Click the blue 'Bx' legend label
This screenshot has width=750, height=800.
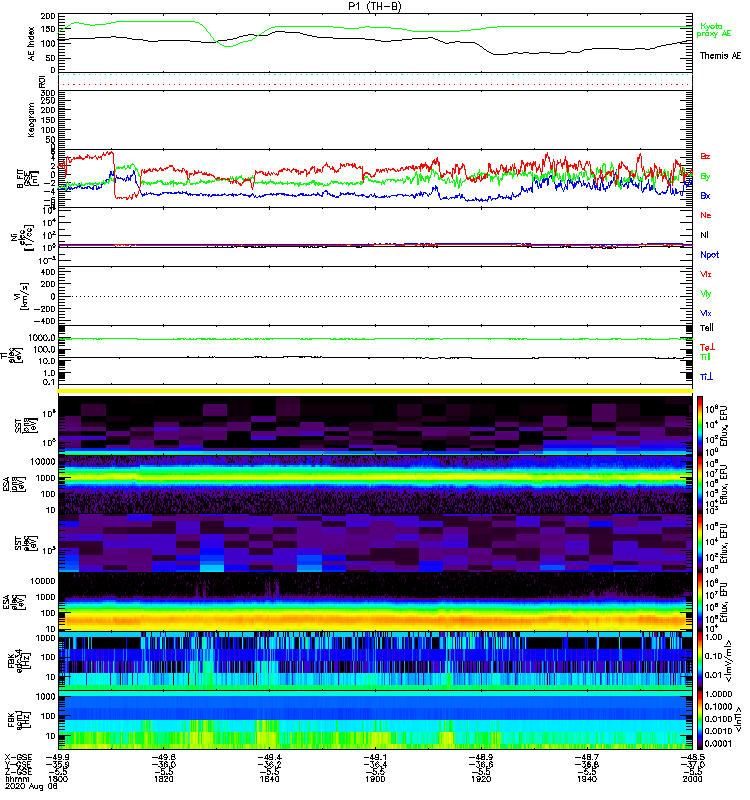click(705, 195)
